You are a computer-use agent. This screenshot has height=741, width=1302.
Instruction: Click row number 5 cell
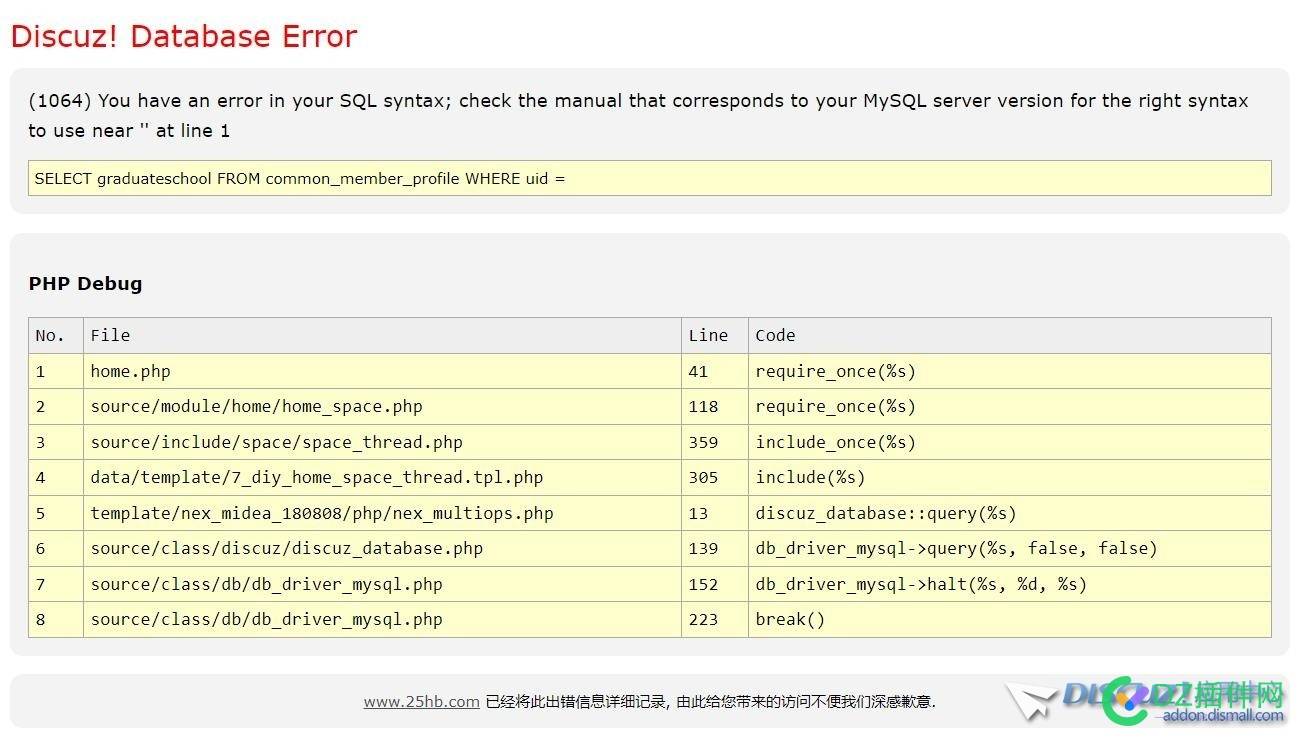click(x=56, y=513)
